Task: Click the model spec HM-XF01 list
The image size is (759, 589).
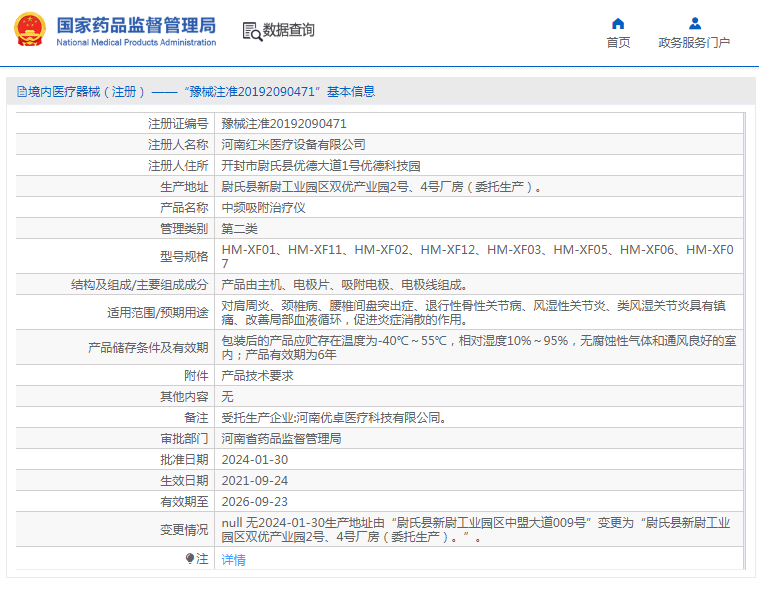Action: [x=477, y=257]
